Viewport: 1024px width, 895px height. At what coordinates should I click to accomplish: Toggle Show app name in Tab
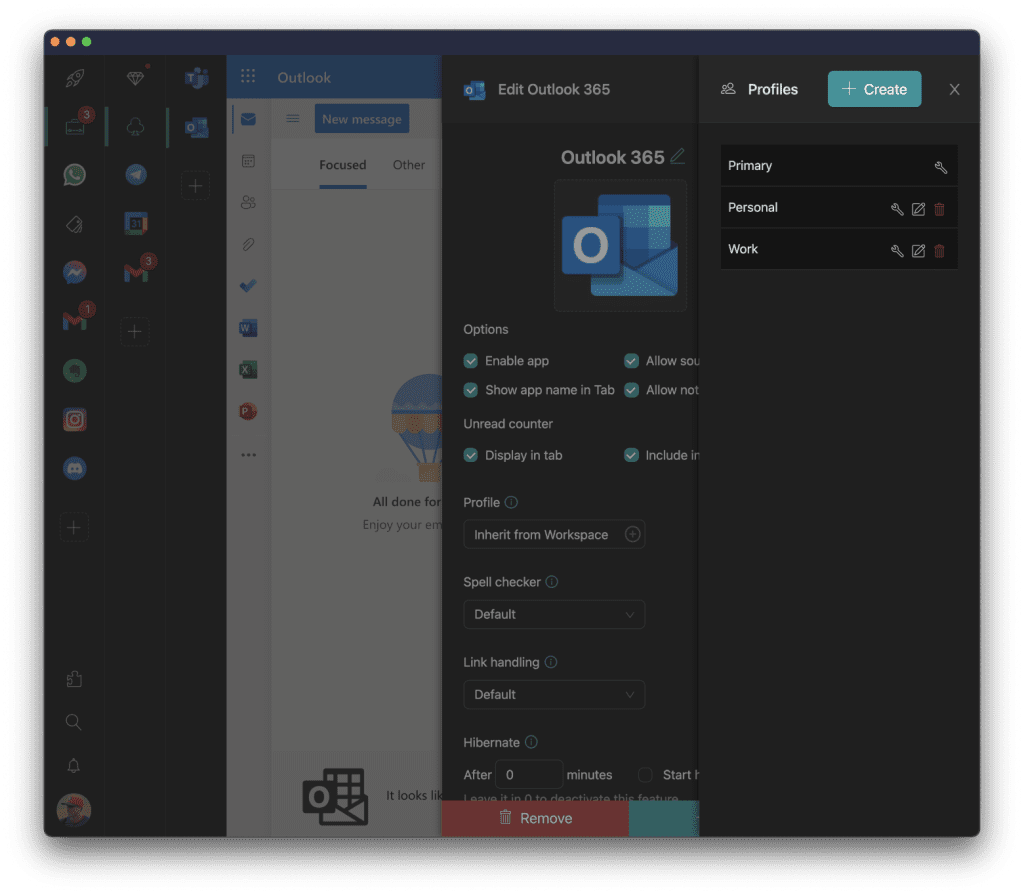(470, 390)
